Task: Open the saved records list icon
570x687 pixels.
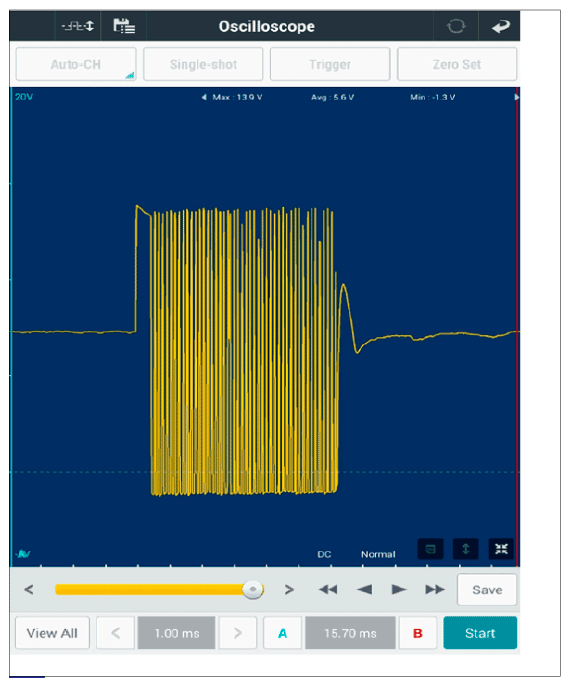Action: pos(124,26)
